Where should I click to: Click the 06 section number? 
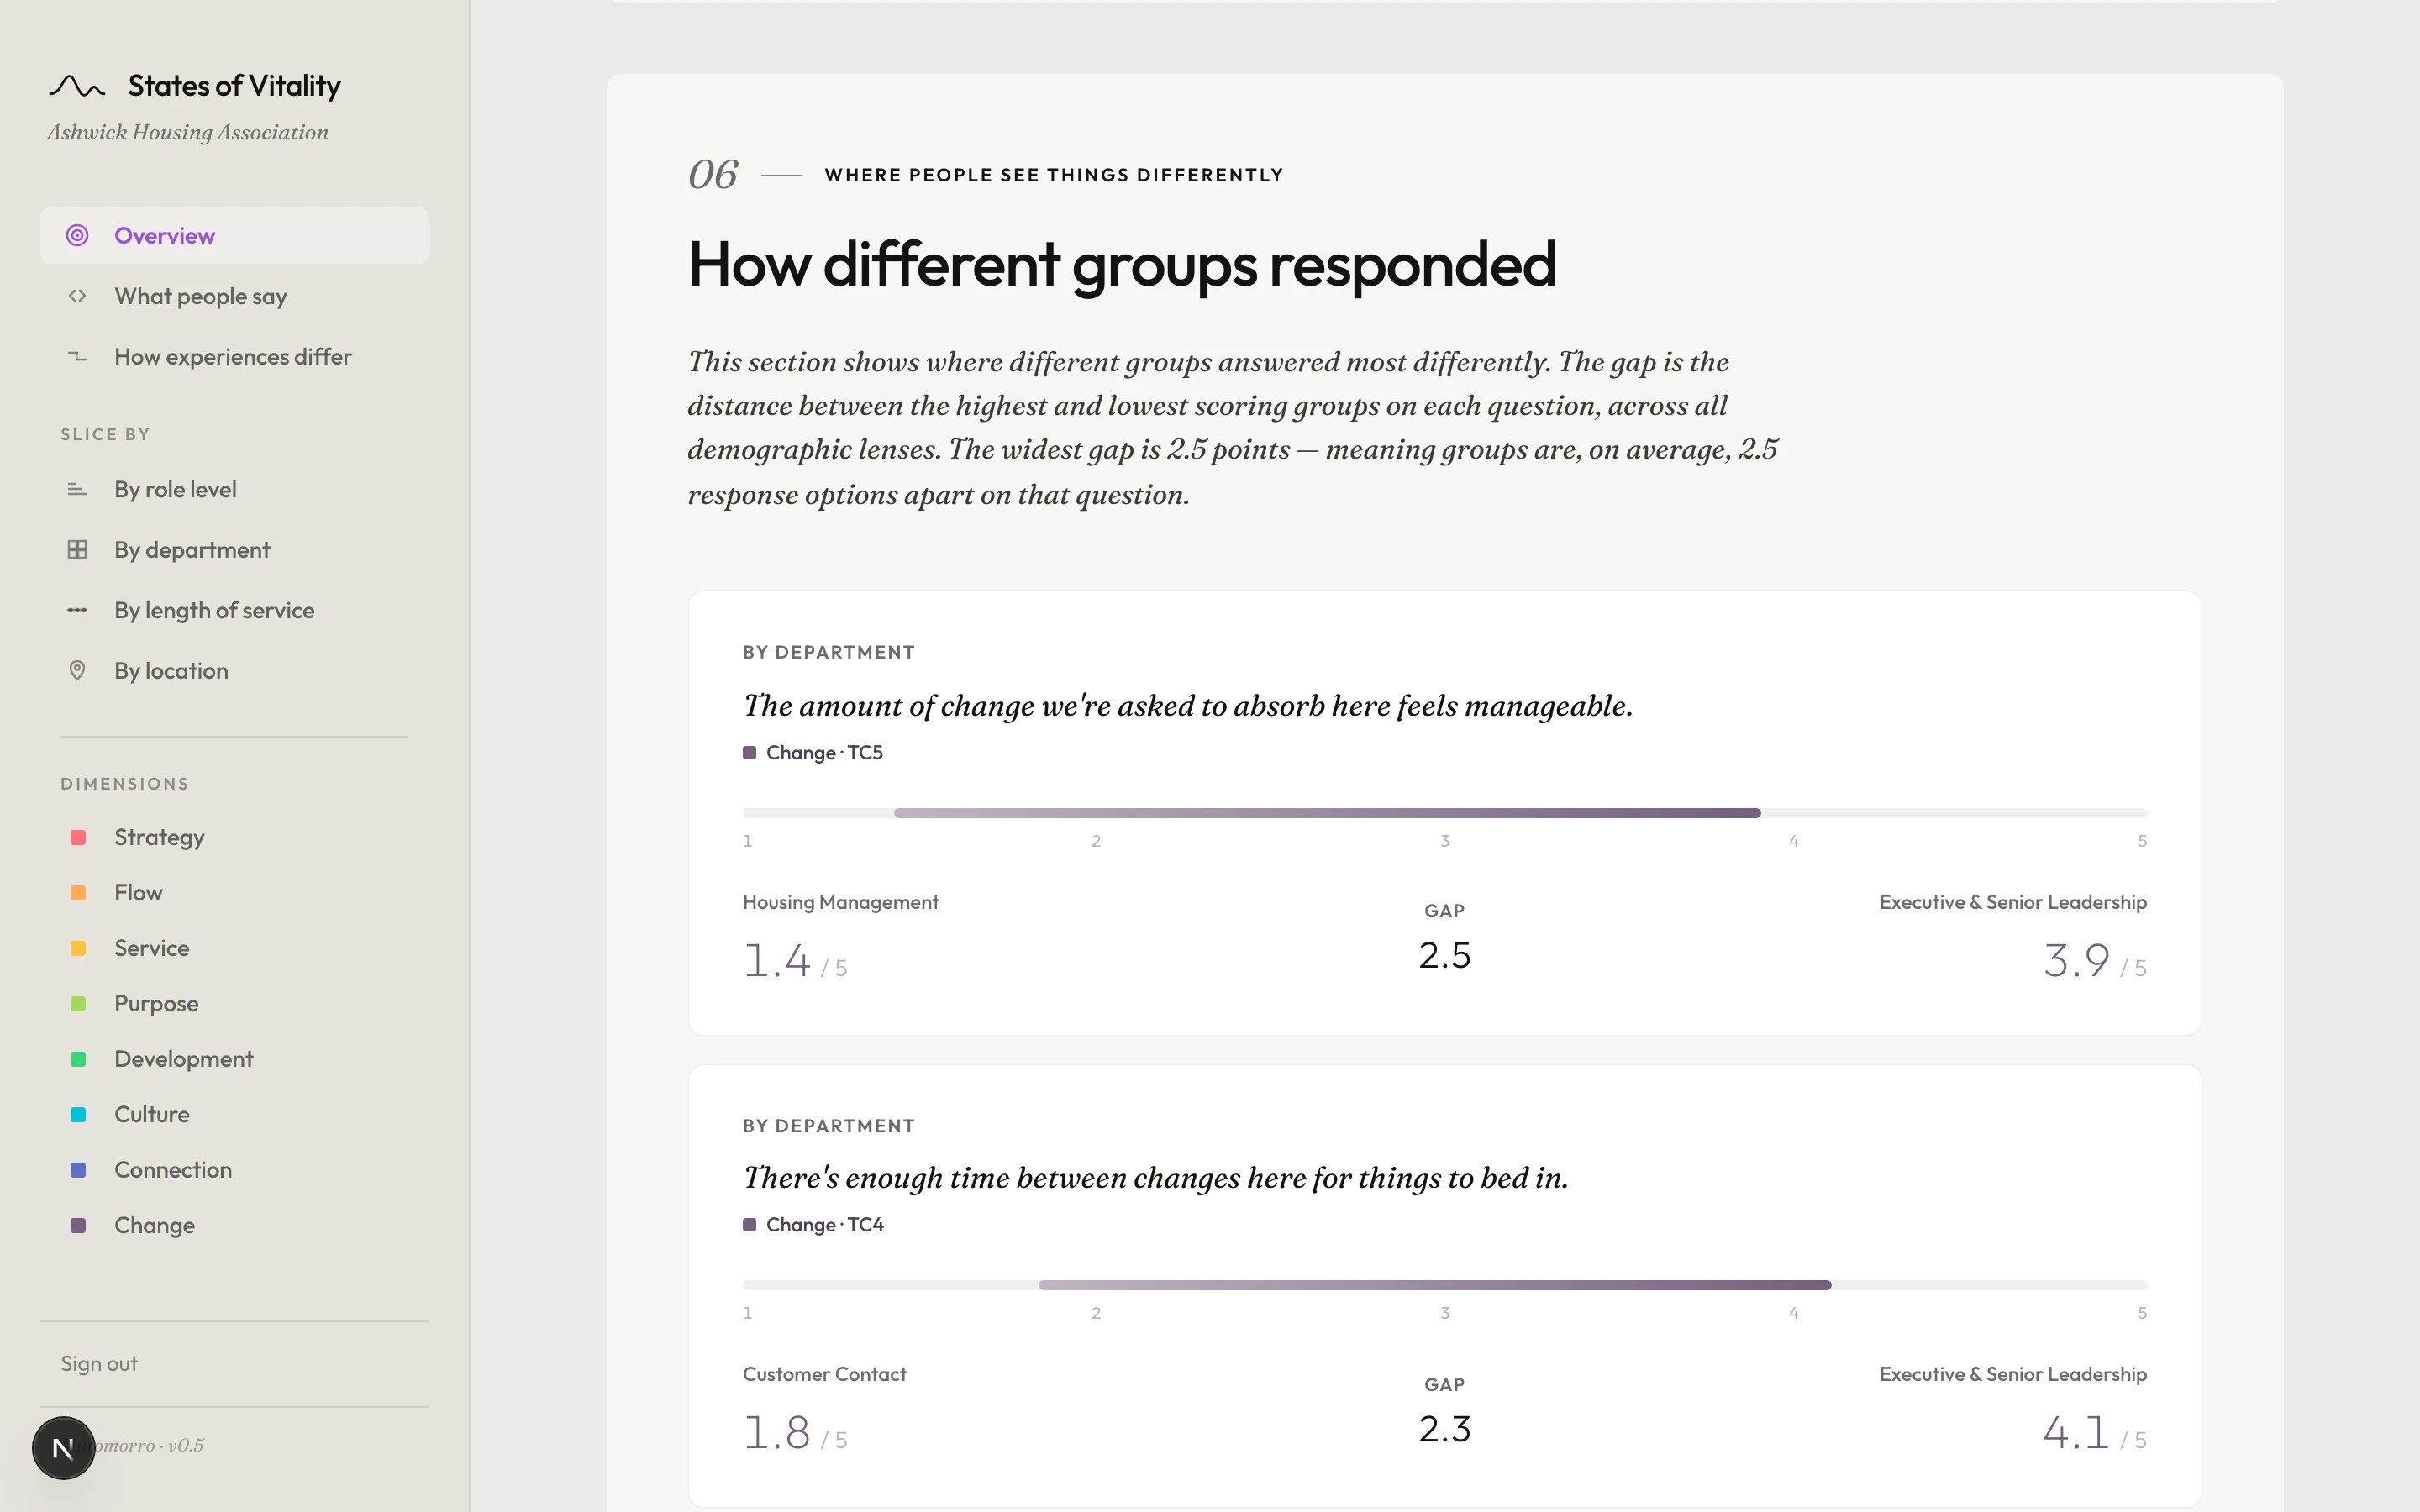(x=713, y=175)
